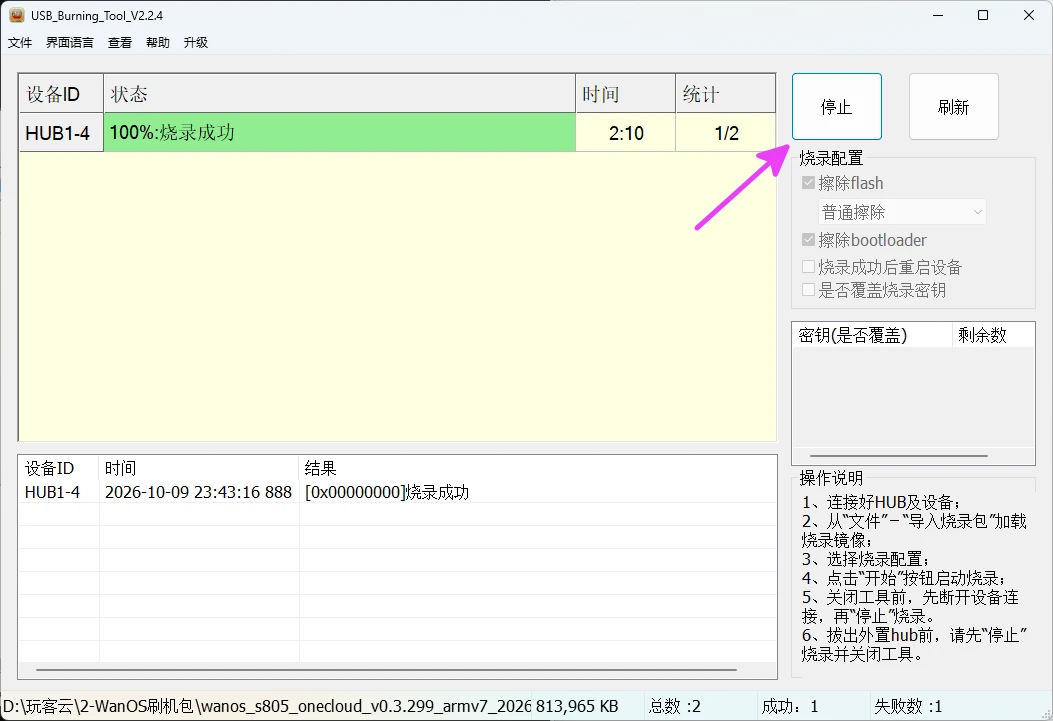Click the 状态 column header

tap(339, 93)
